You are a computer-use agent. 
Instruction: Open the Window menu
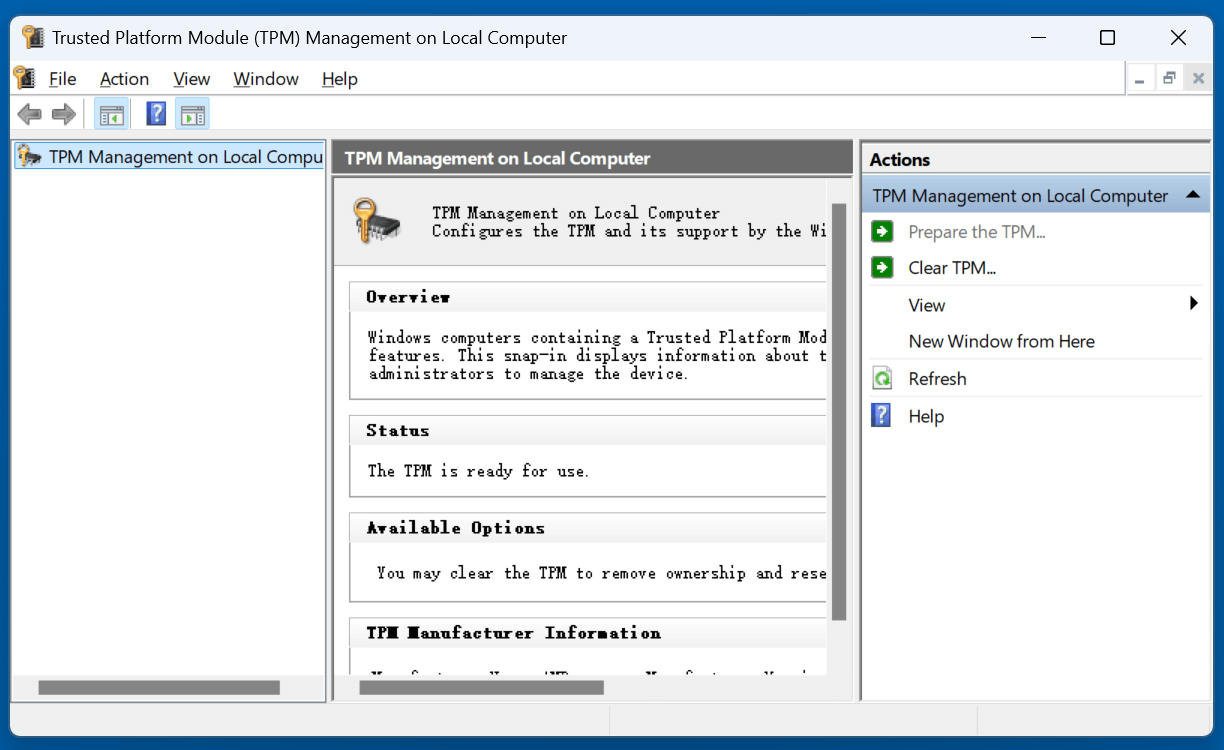click(266, 79)
